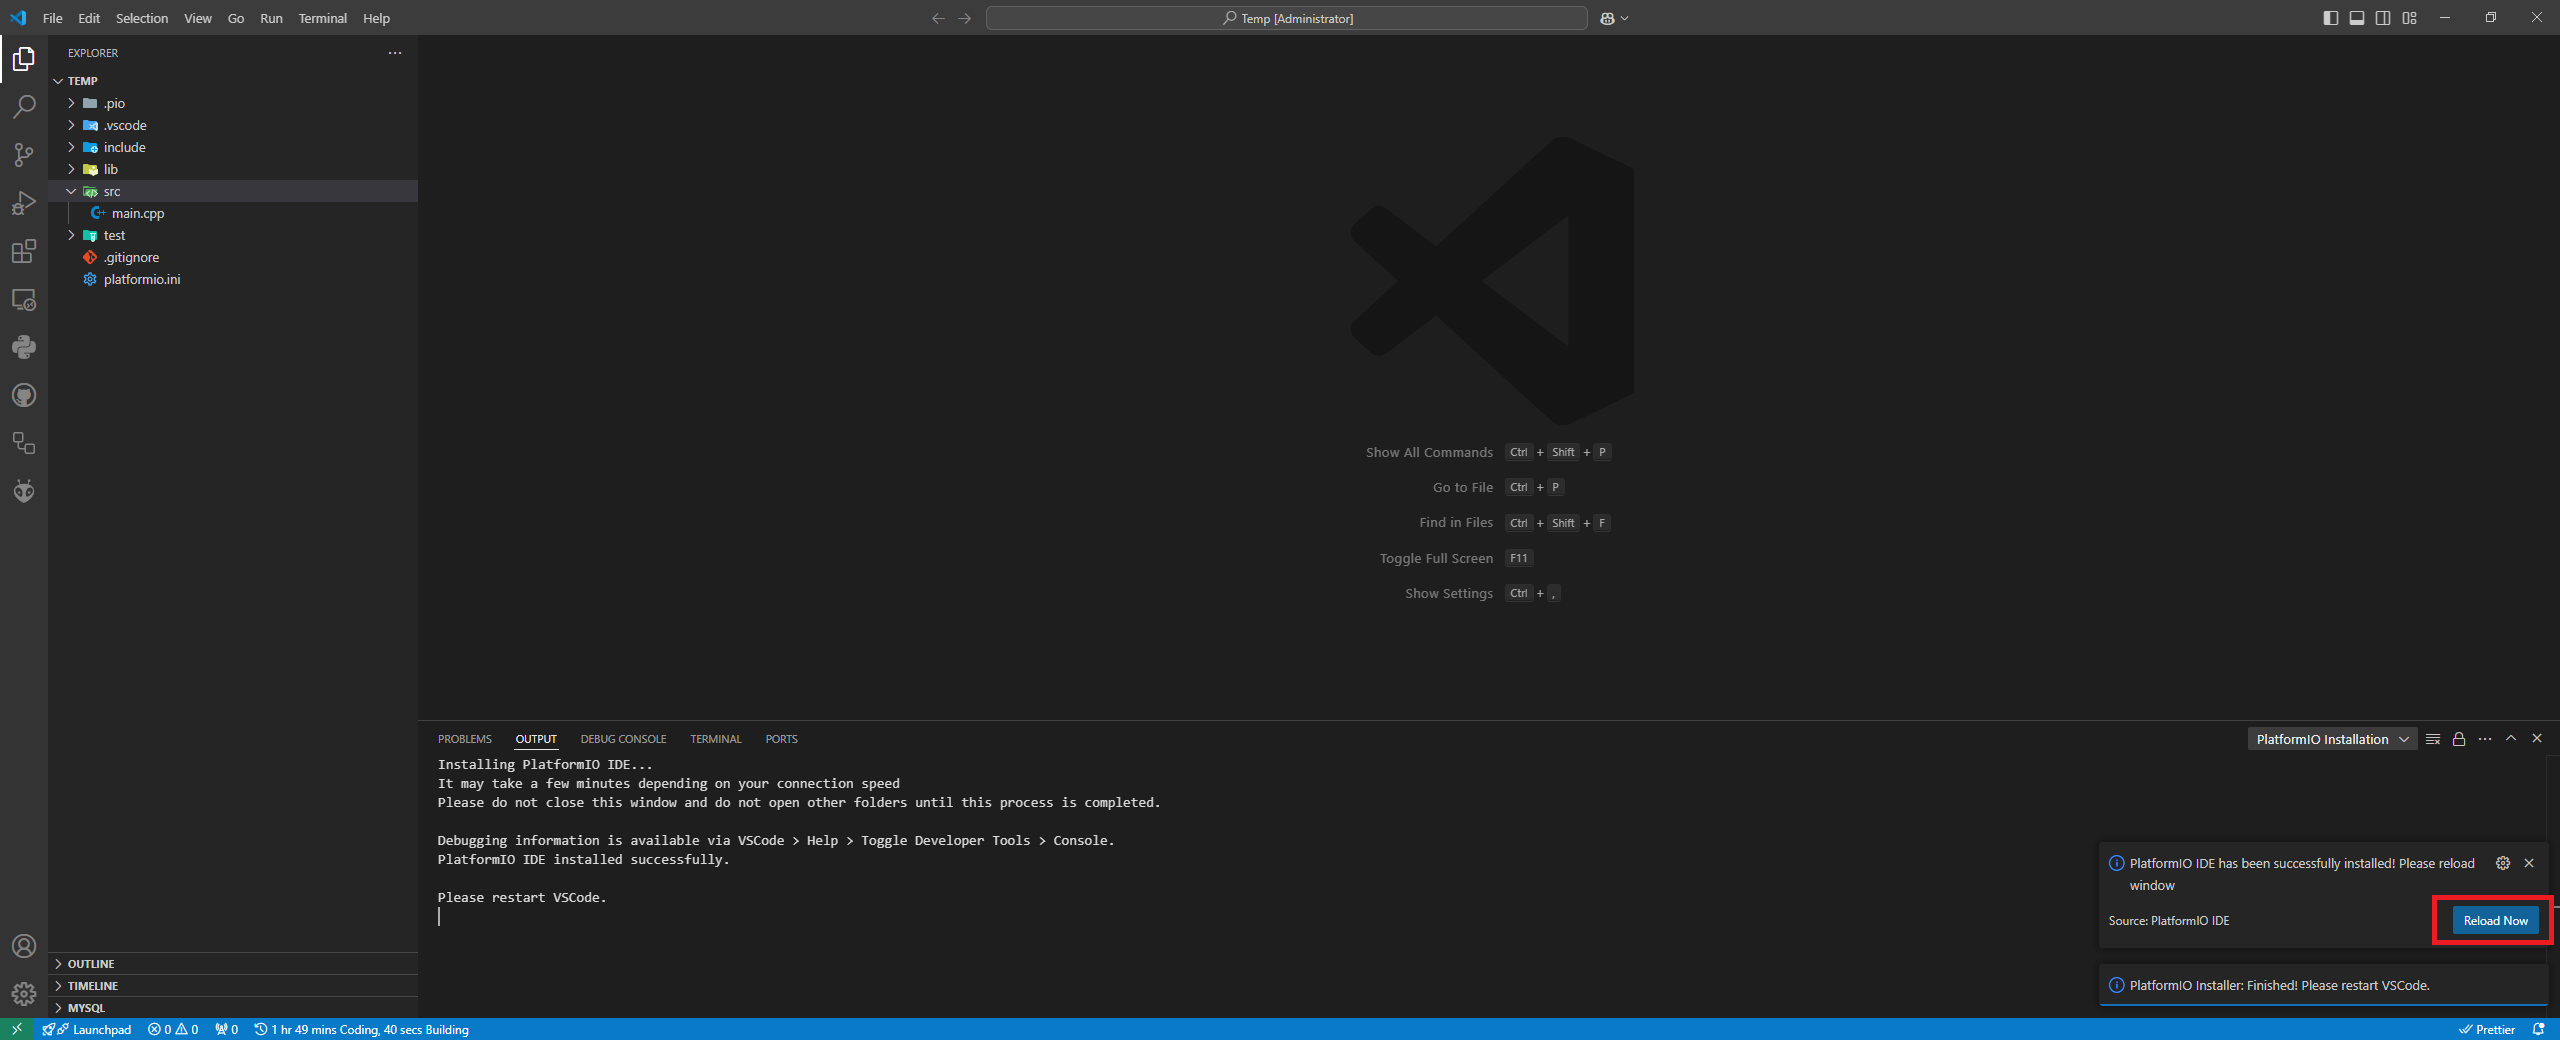Open the Remote Explorer view
Viewport: 2560px width, 1040px height.
click(24, 299)
